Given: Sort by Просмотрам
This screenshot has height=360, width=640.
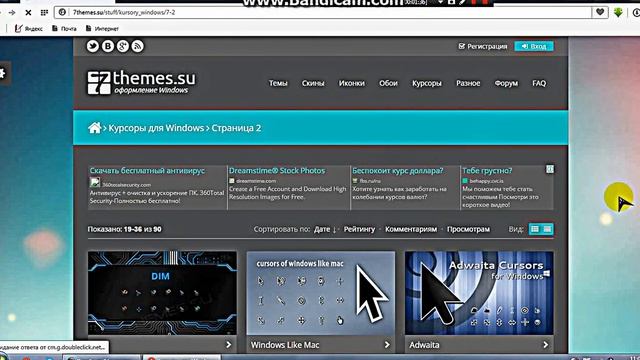Looking at the screenshot, I should [468, 229].
